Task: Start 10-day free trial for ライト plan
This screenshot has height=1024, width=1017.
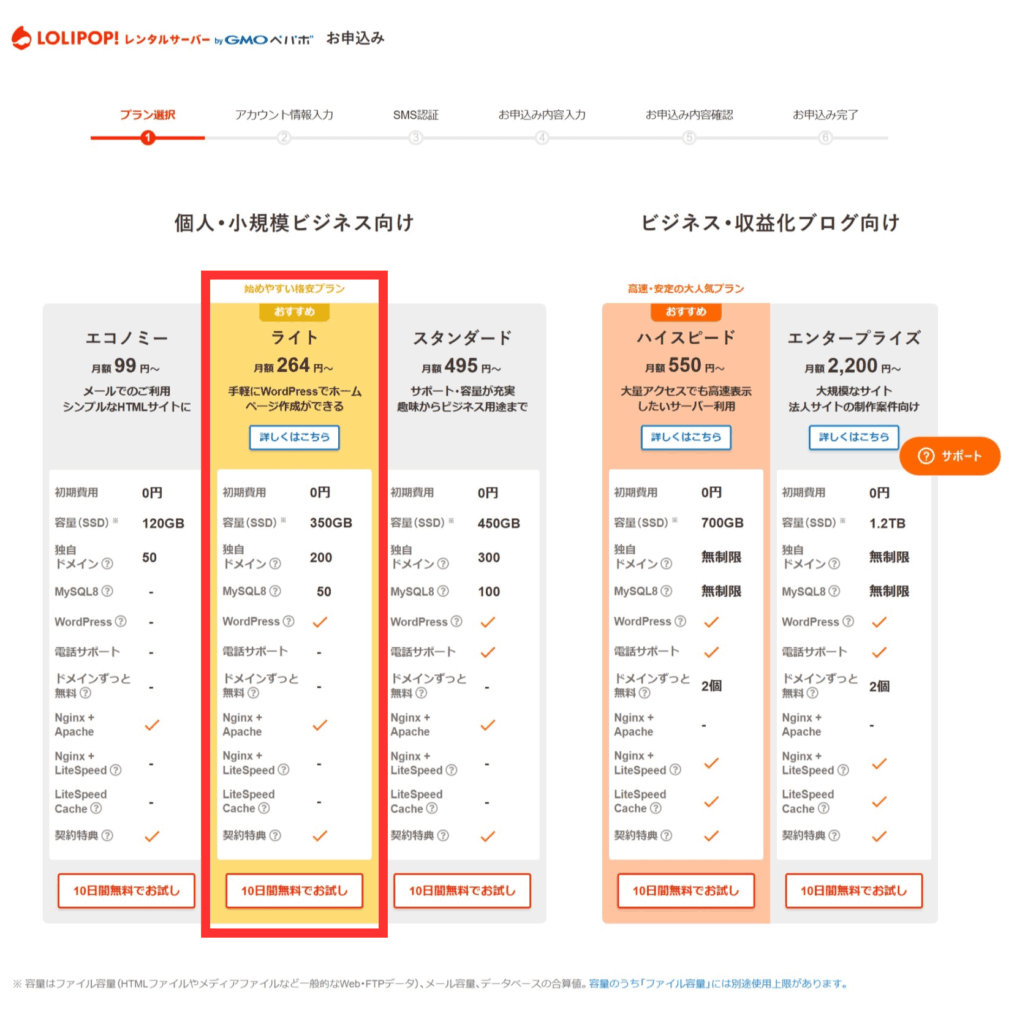Action: (294, 890)
